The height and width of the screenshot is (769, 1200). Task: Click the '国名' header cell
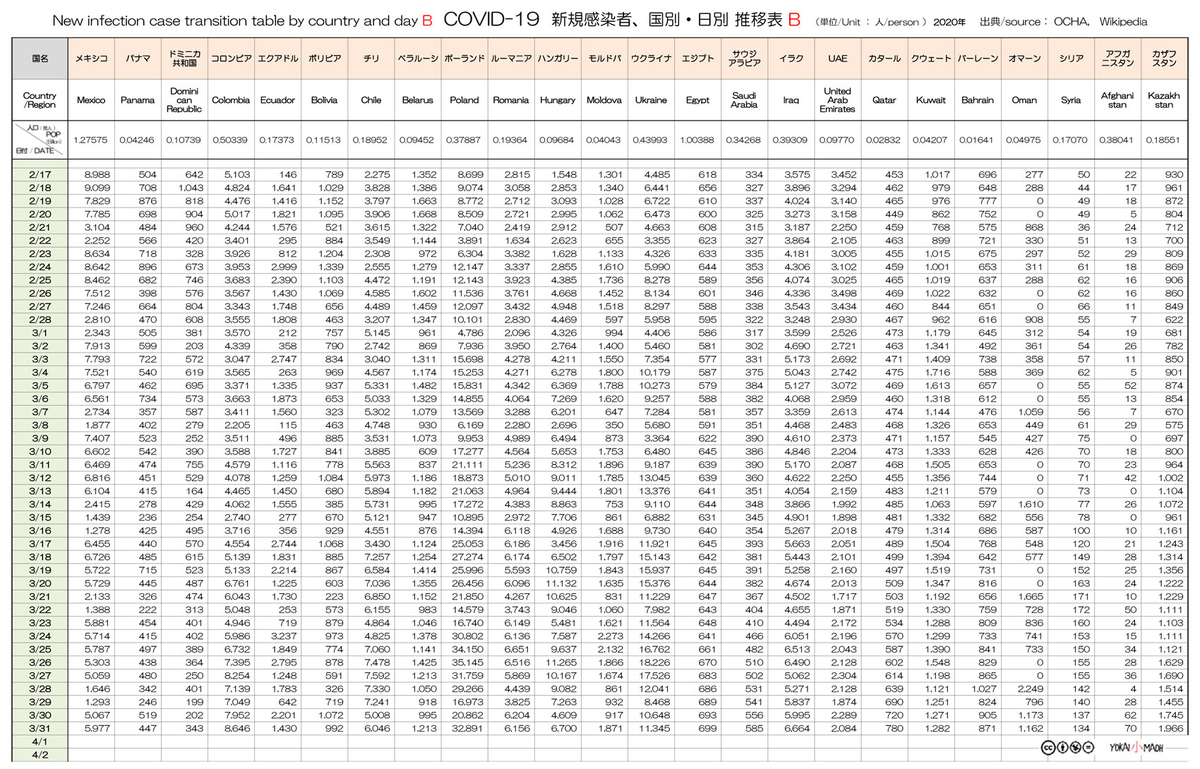[x=41, y=59]
